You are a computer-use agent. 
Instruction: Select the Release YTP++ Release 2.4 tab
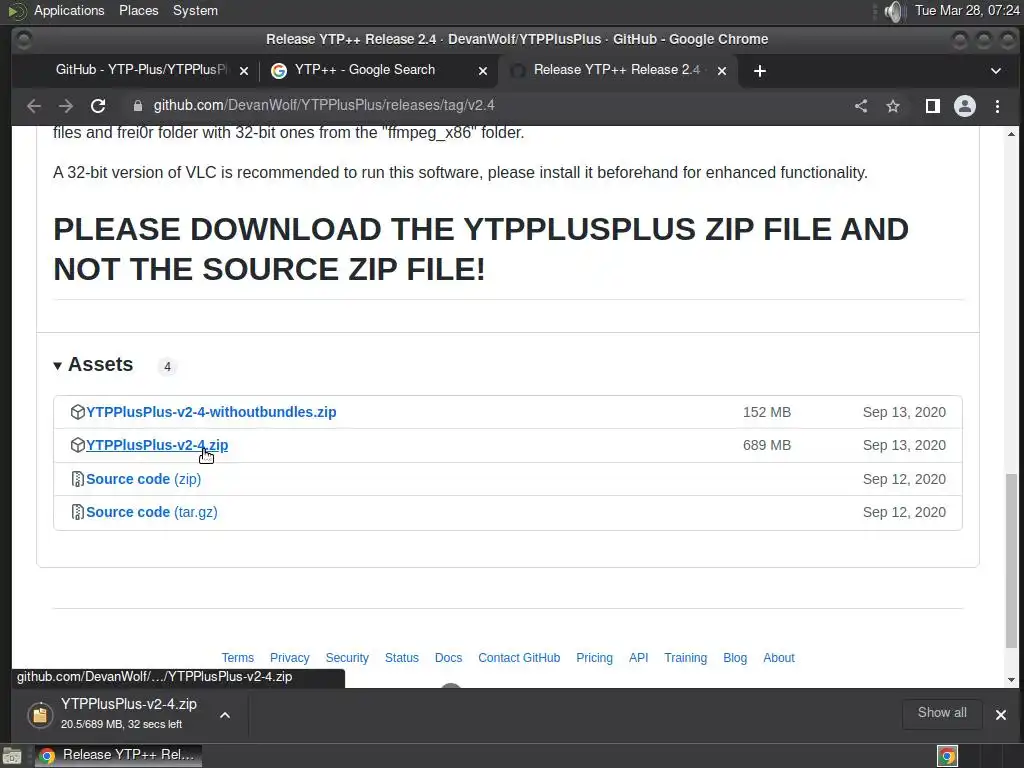pyautogui.click(x=616, y=70)
